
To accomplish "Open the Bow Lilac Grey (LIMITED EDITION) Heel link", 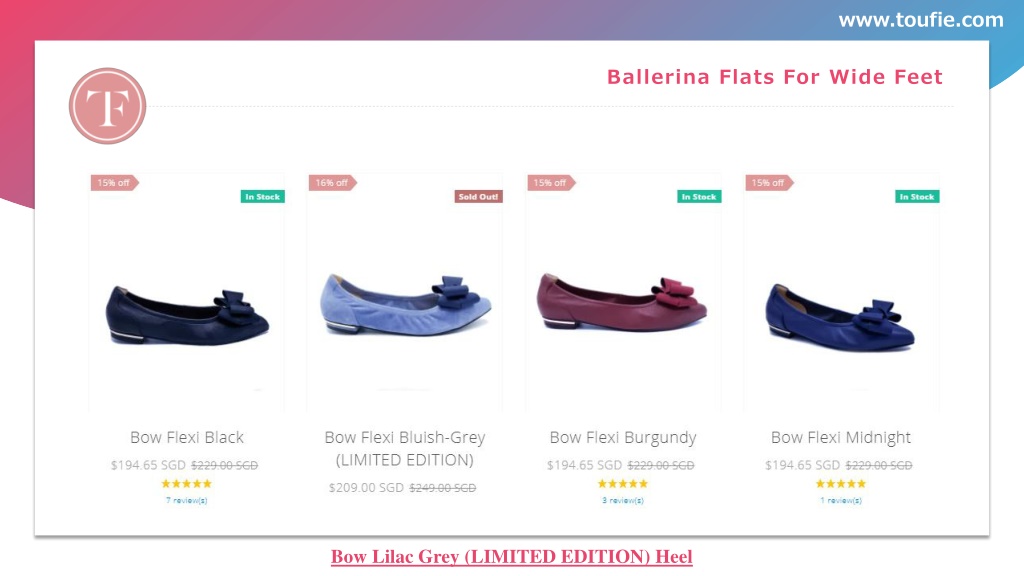I will point(511,556).
